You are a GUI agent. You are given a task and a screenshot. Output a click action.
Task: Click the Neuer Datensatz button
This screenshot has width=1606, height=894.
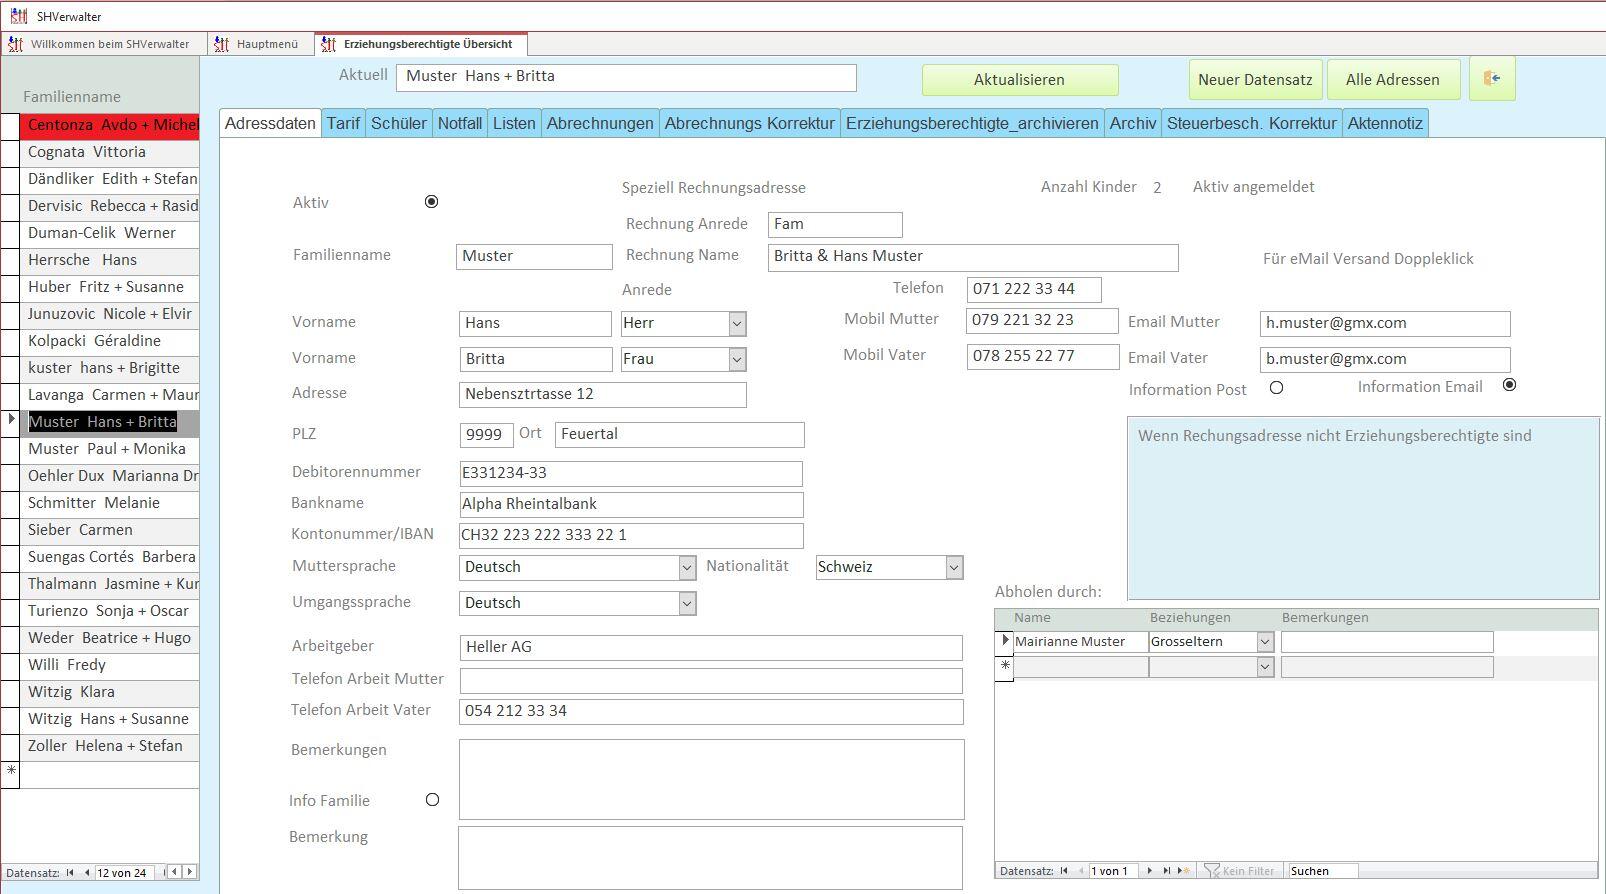[x=1255, y=80]
